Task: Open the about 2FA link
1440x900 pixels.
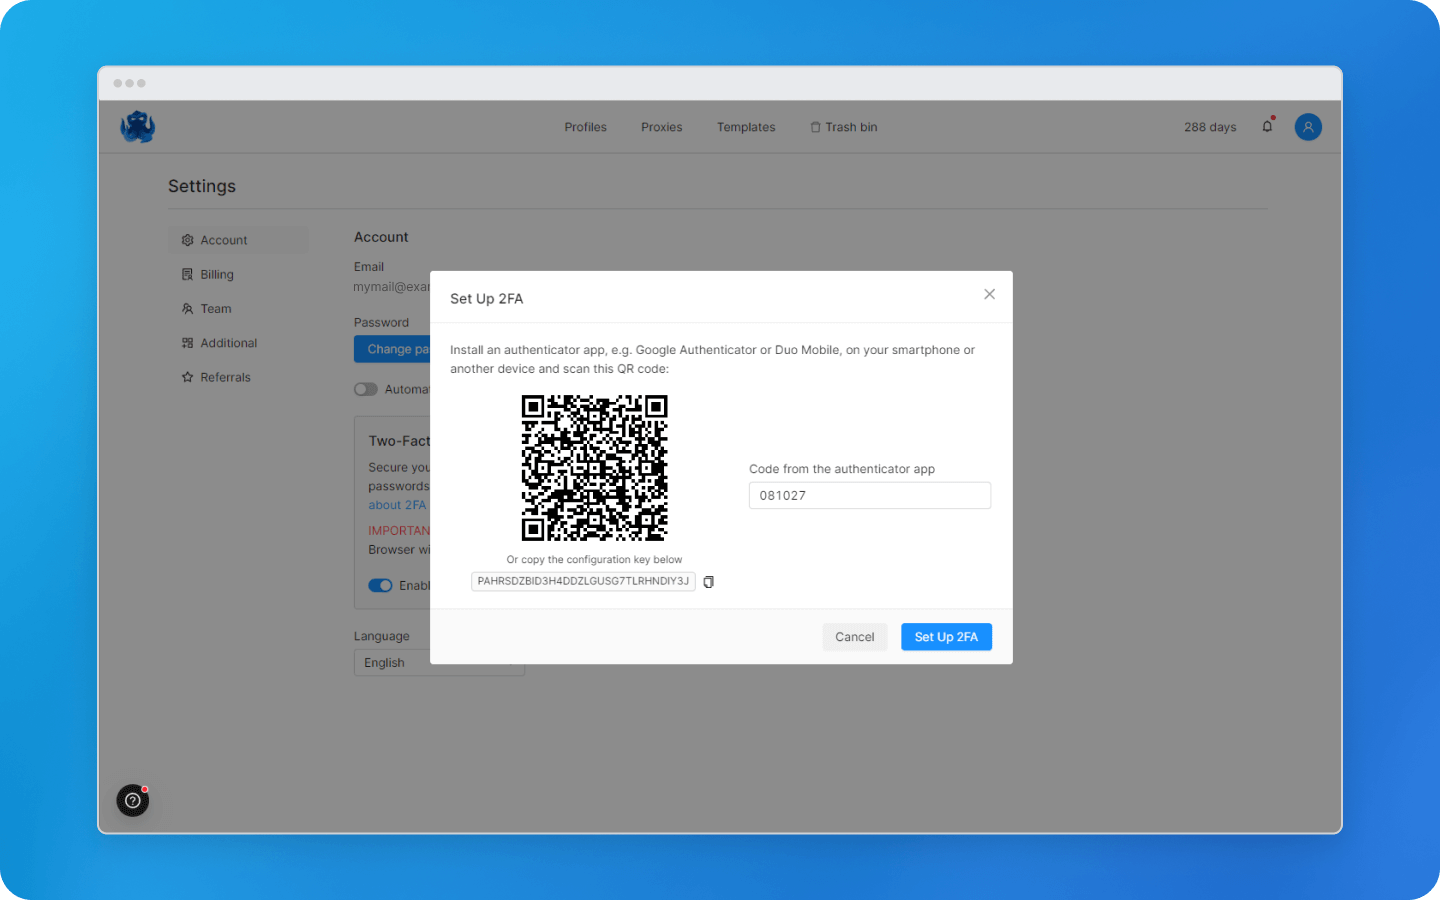Action: click(x=397, y=505)
